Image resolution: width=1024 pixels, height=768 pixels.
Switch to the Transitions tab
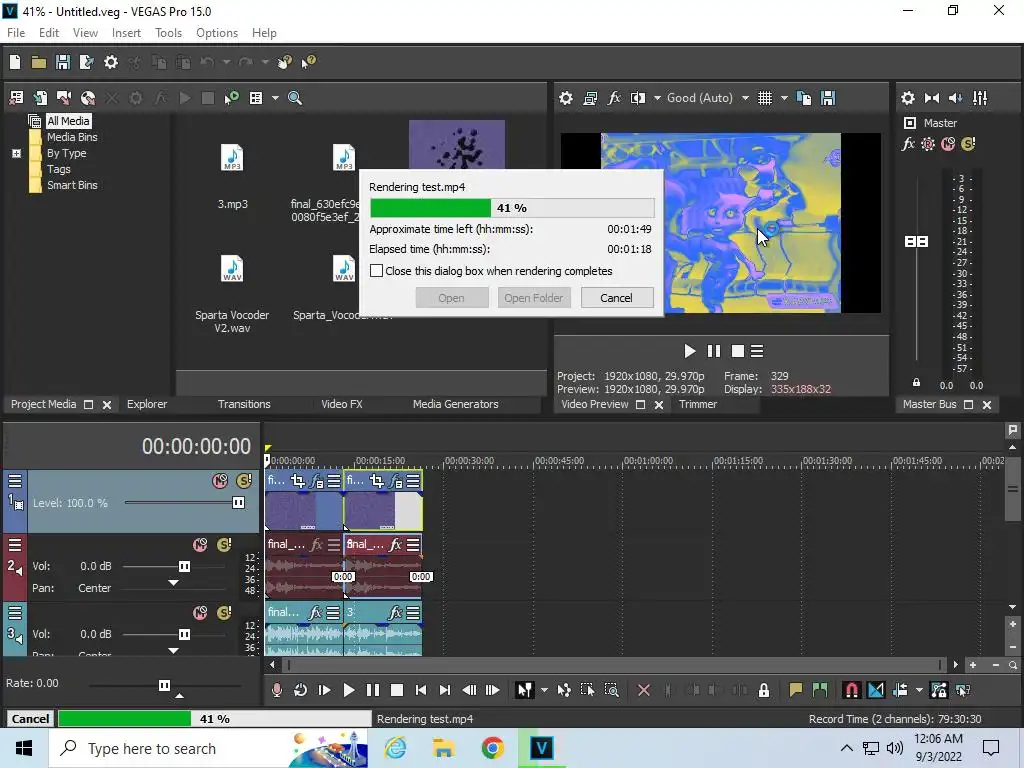click(x=244, y=404)
